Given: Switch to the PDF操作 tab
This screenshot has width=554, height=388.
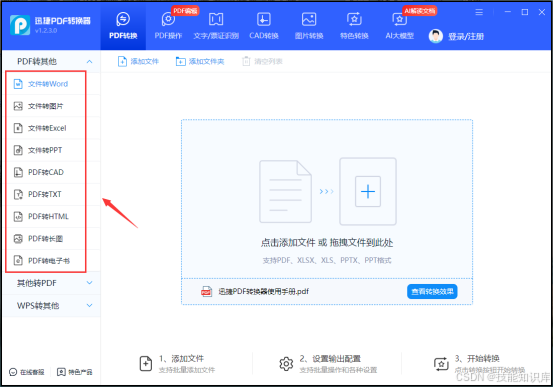Looking at the screenshot, I should 168,26.
